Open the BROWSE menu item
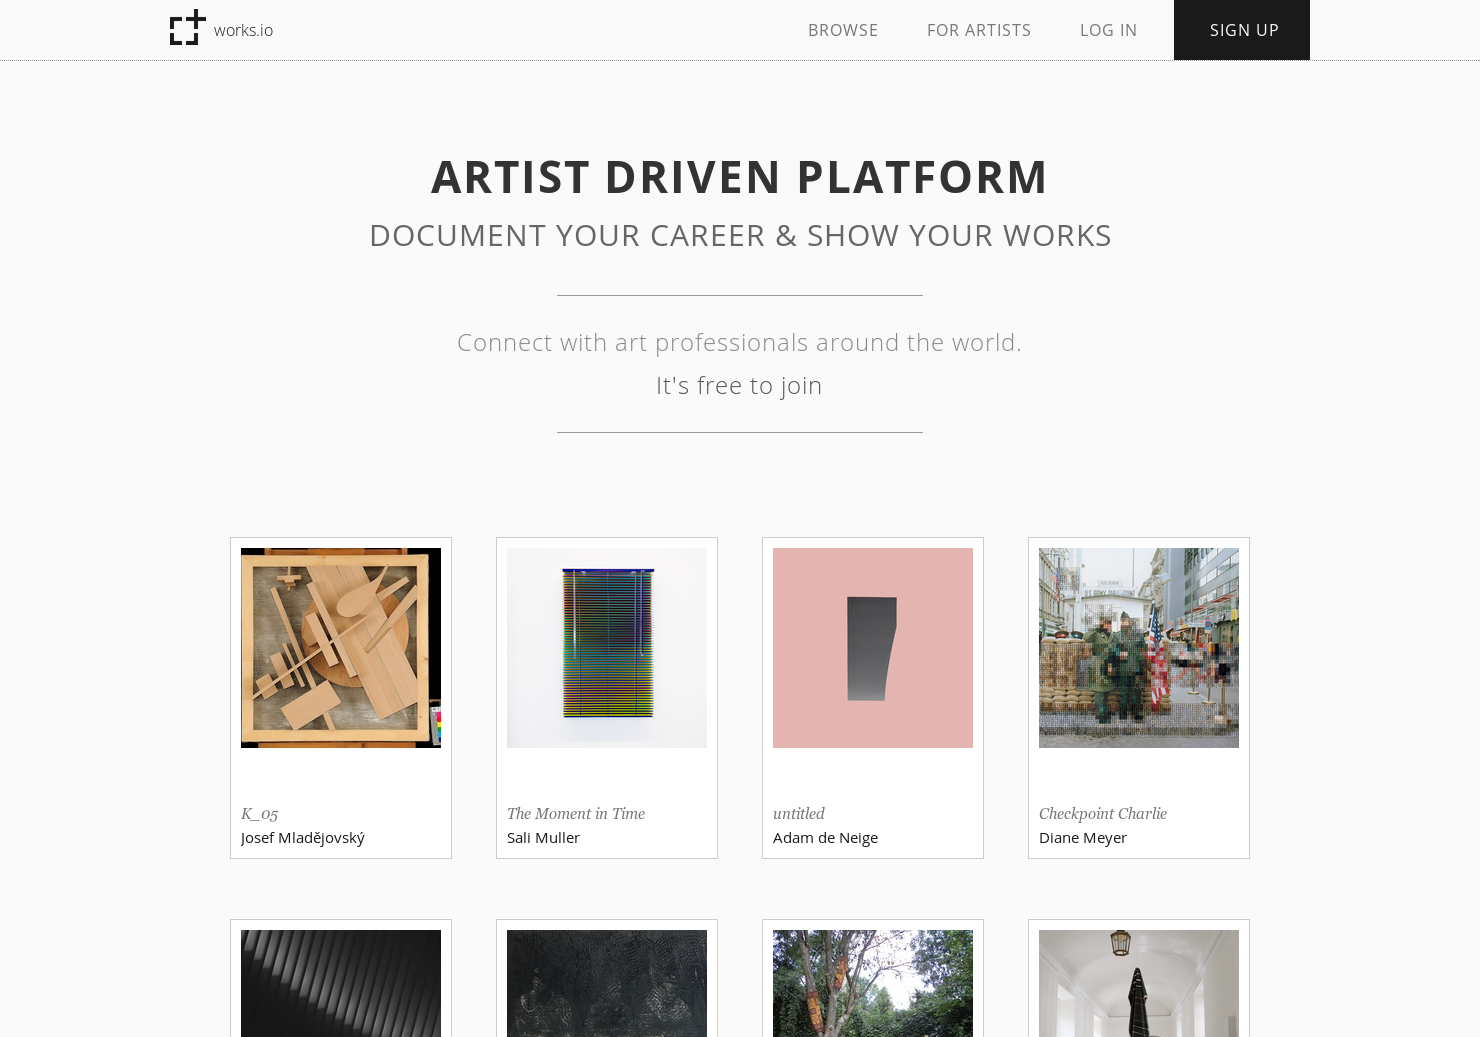Image resolution: width=1480 pixels, height=1037 pixels. (x=843, y=30)
